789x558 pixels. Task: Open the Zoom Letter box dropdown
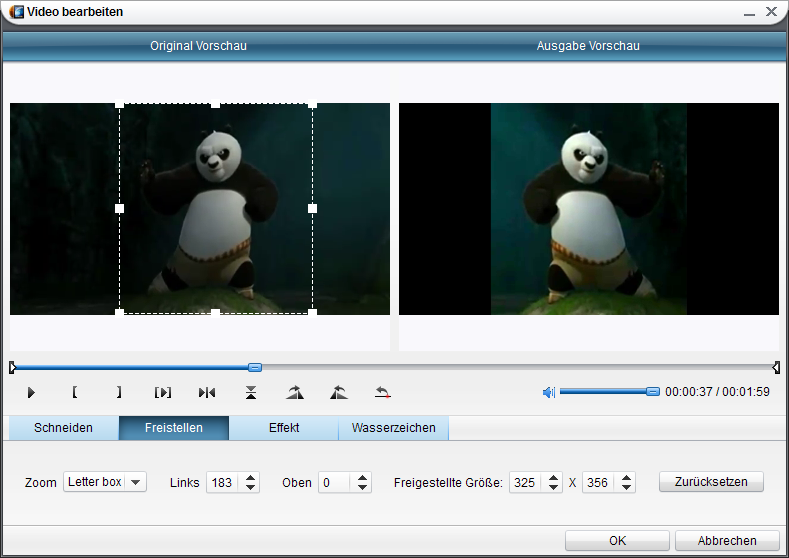click(135, 482)
